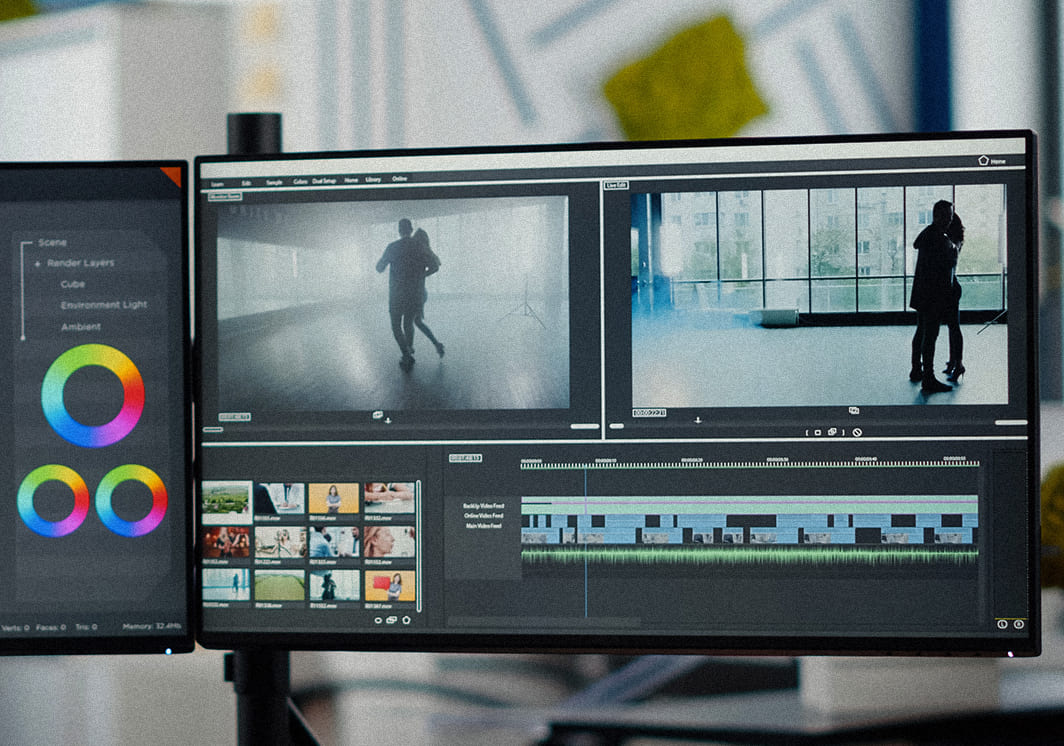This screenshot has height=746, width=1064.
Task: Click the small square icon under the Live Edit preview
Action: tap(817, 432)
